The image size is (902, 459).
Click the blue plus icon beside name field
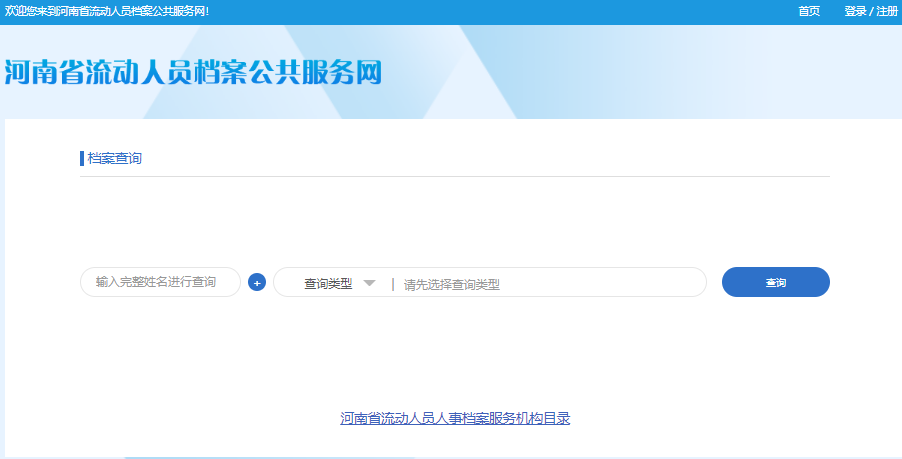pos(257,283)
